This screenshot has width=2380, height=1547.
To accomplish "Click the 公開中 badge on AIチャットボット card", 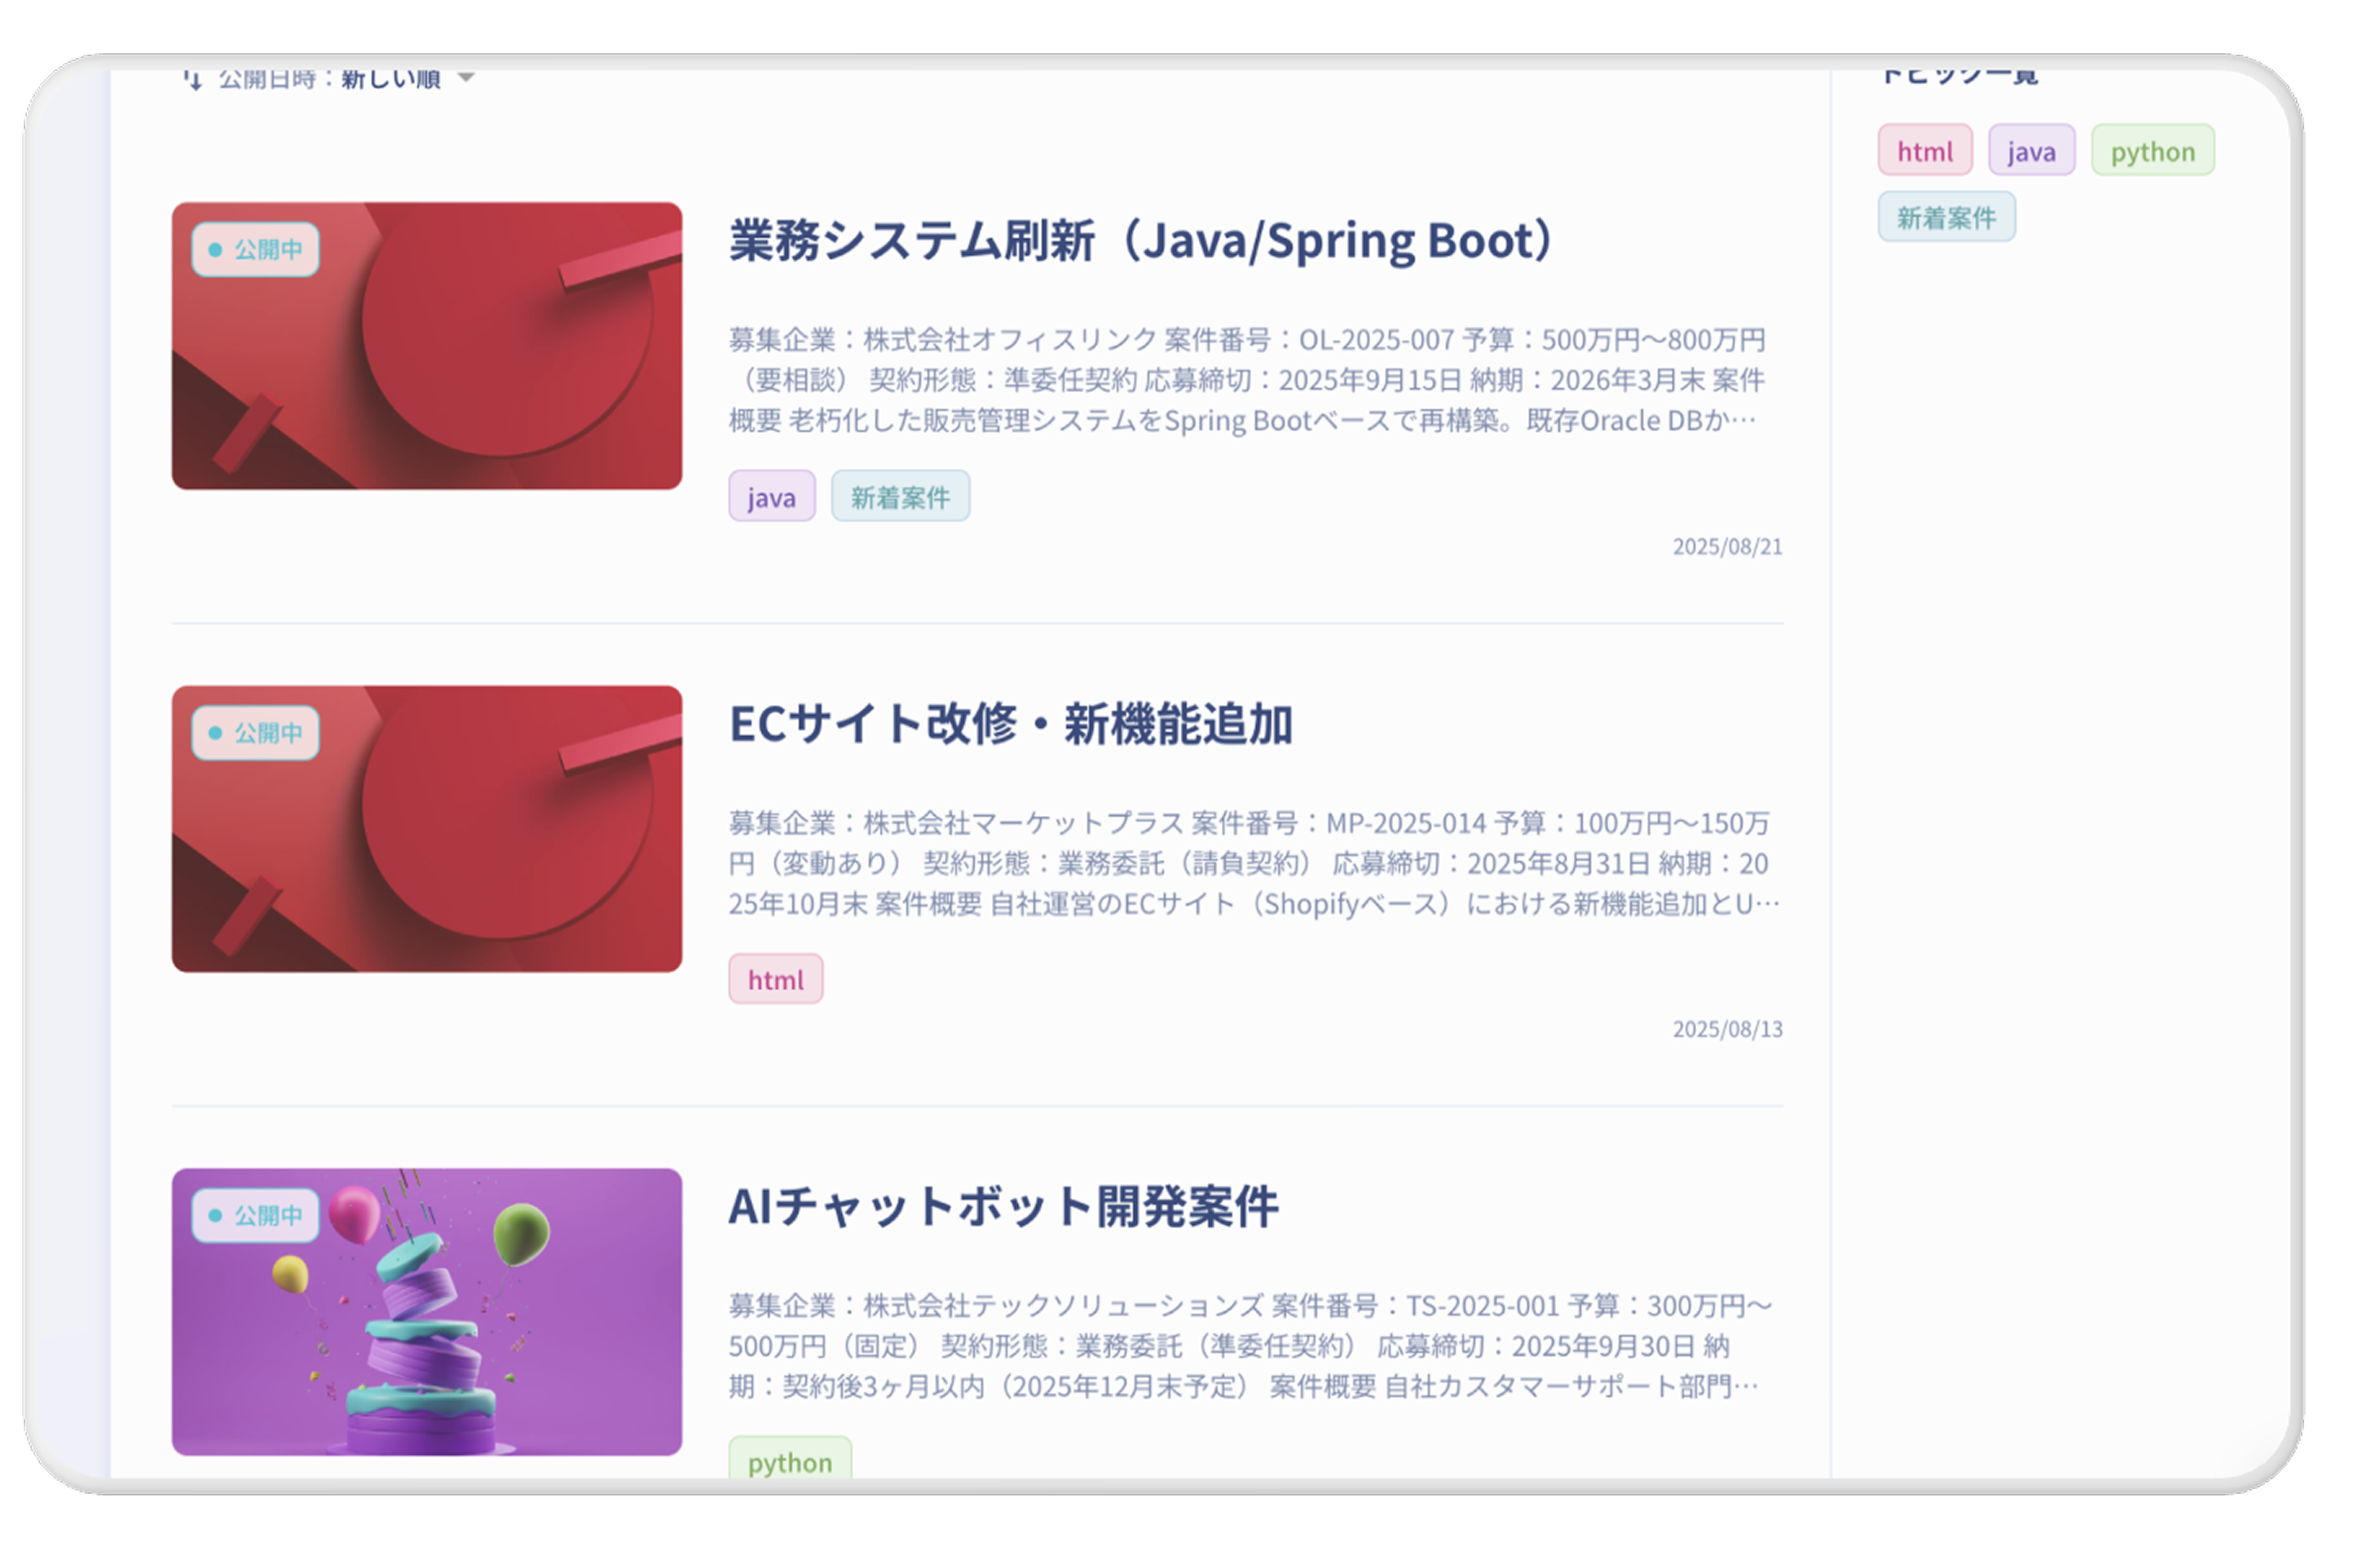I will (255, 1215).
